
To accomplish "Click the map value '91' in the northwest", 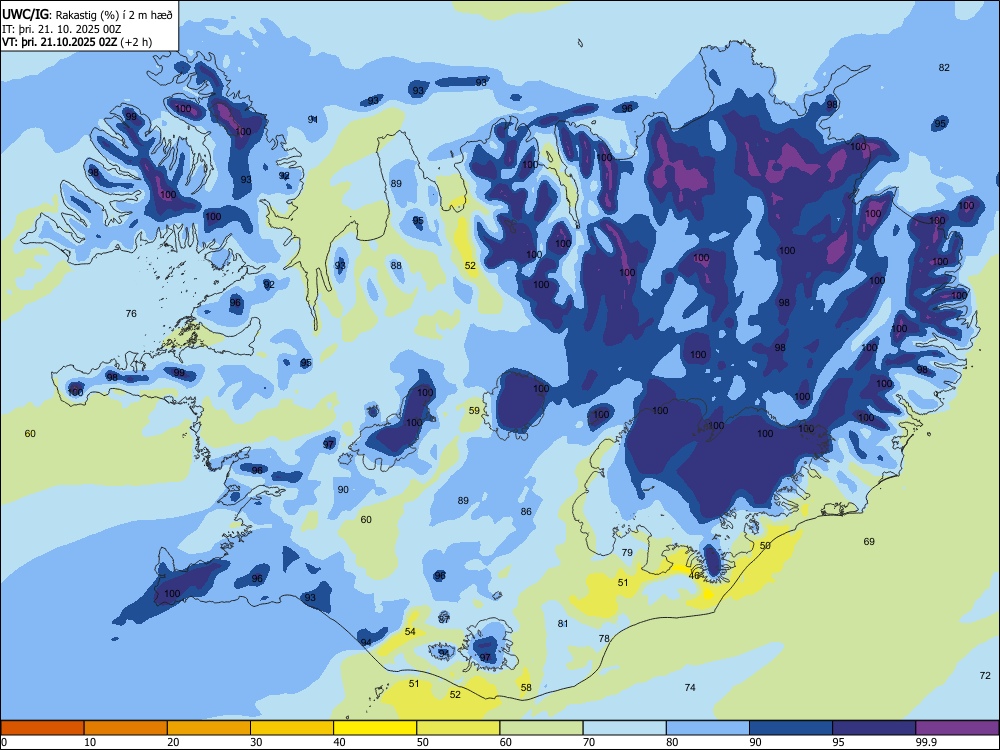I will 312,119.
